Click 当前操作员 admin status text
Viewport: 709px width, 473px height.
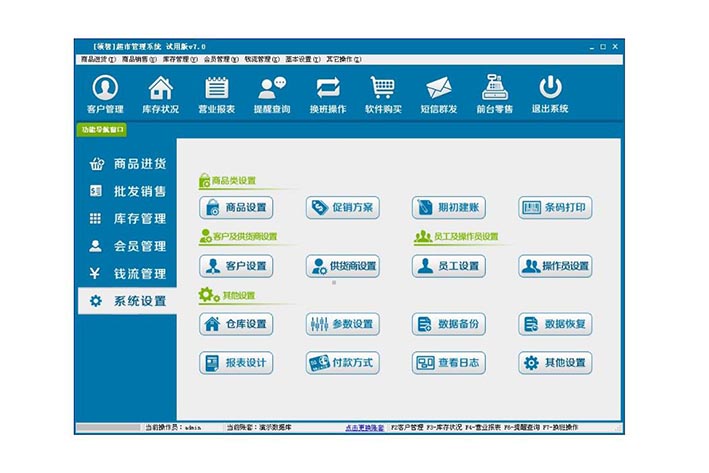[x=173, y=427]
